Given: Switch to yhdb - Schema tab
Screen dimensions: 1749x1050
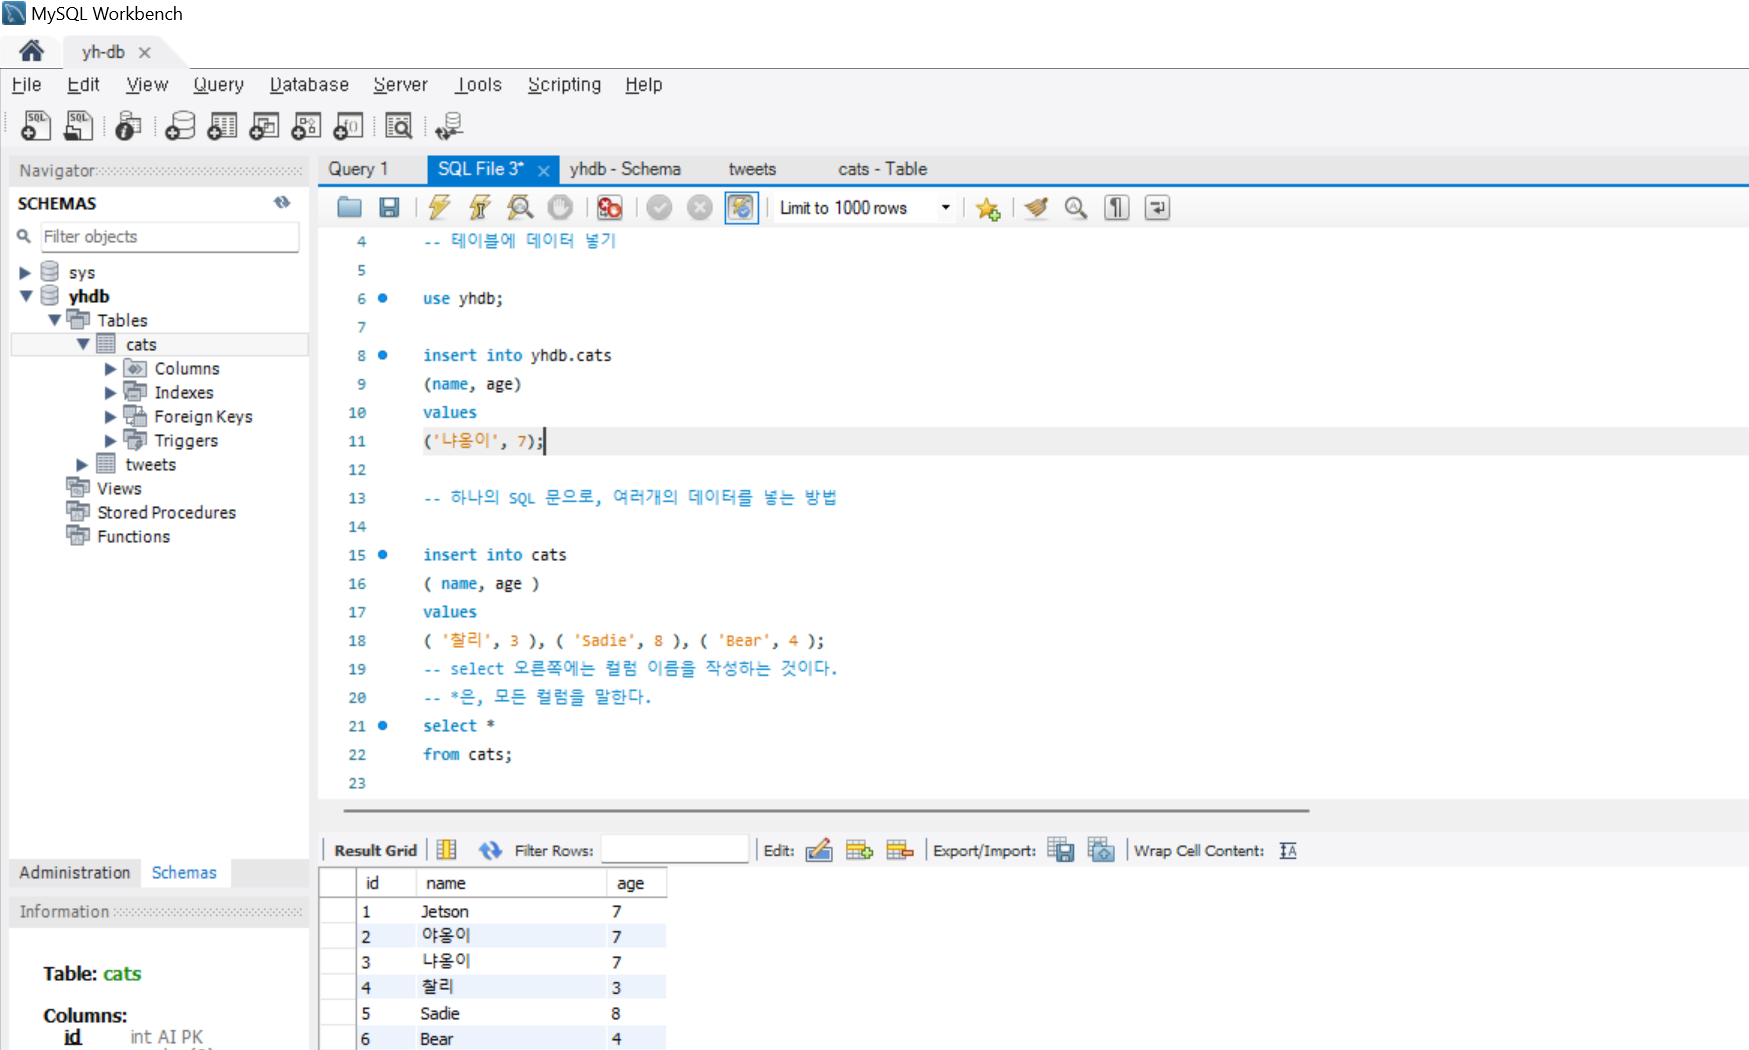Looking at the screenshot, I should [625, 169].
